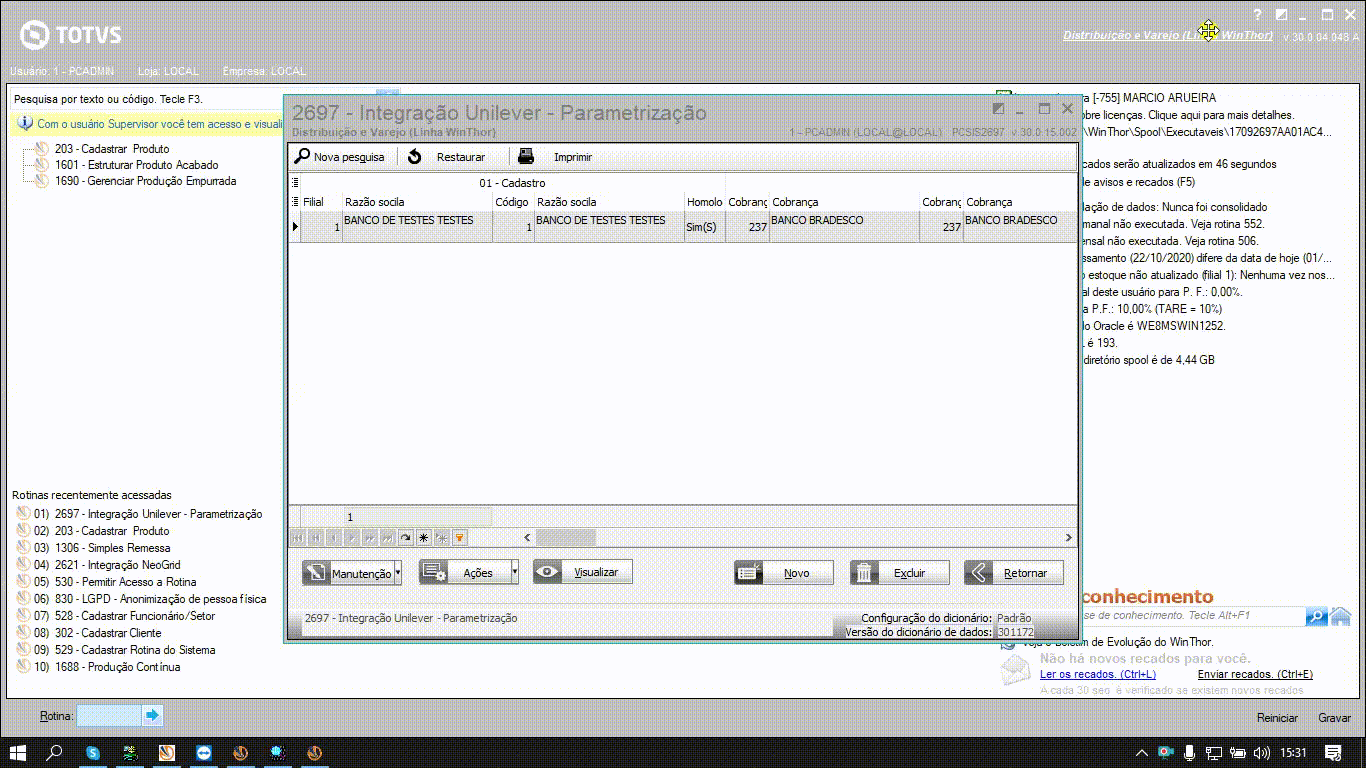The image size is (1366, 768).
Task: Click Visualizar eye button
Action: tap(583, 572)
